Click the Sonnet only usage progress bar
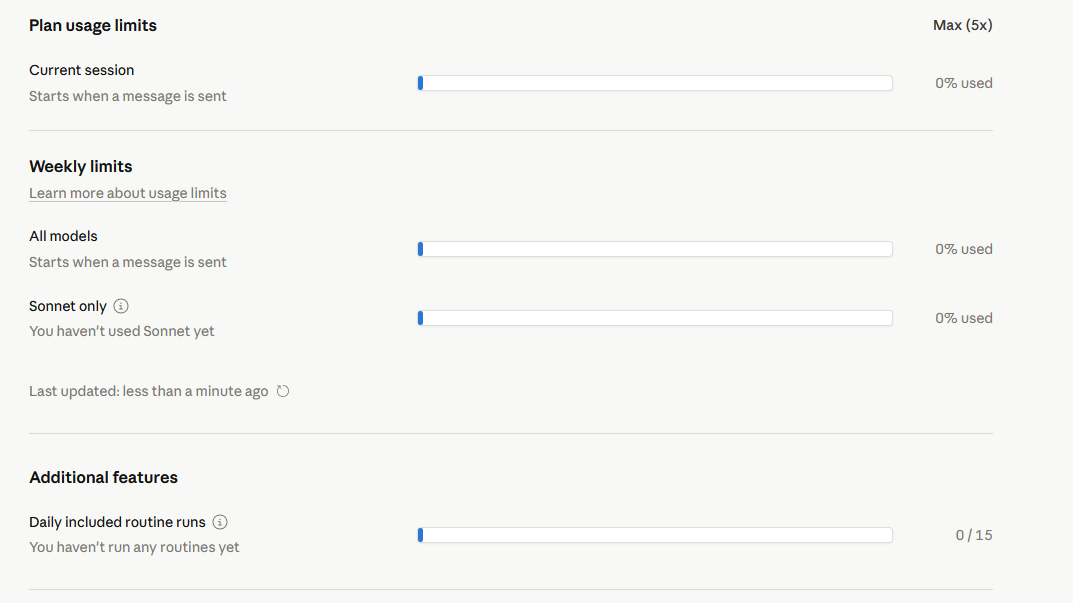Image resolution: width=1073 pixels, height=603 pixels. pos(655,318)
